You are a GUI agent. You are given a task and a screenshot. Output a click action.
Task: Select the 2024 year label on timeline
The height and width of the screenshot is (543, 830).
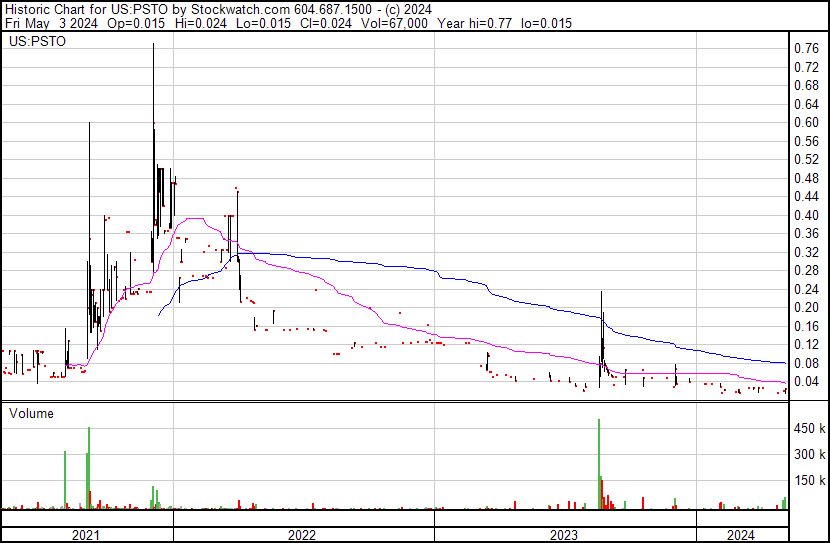point(741,535)
